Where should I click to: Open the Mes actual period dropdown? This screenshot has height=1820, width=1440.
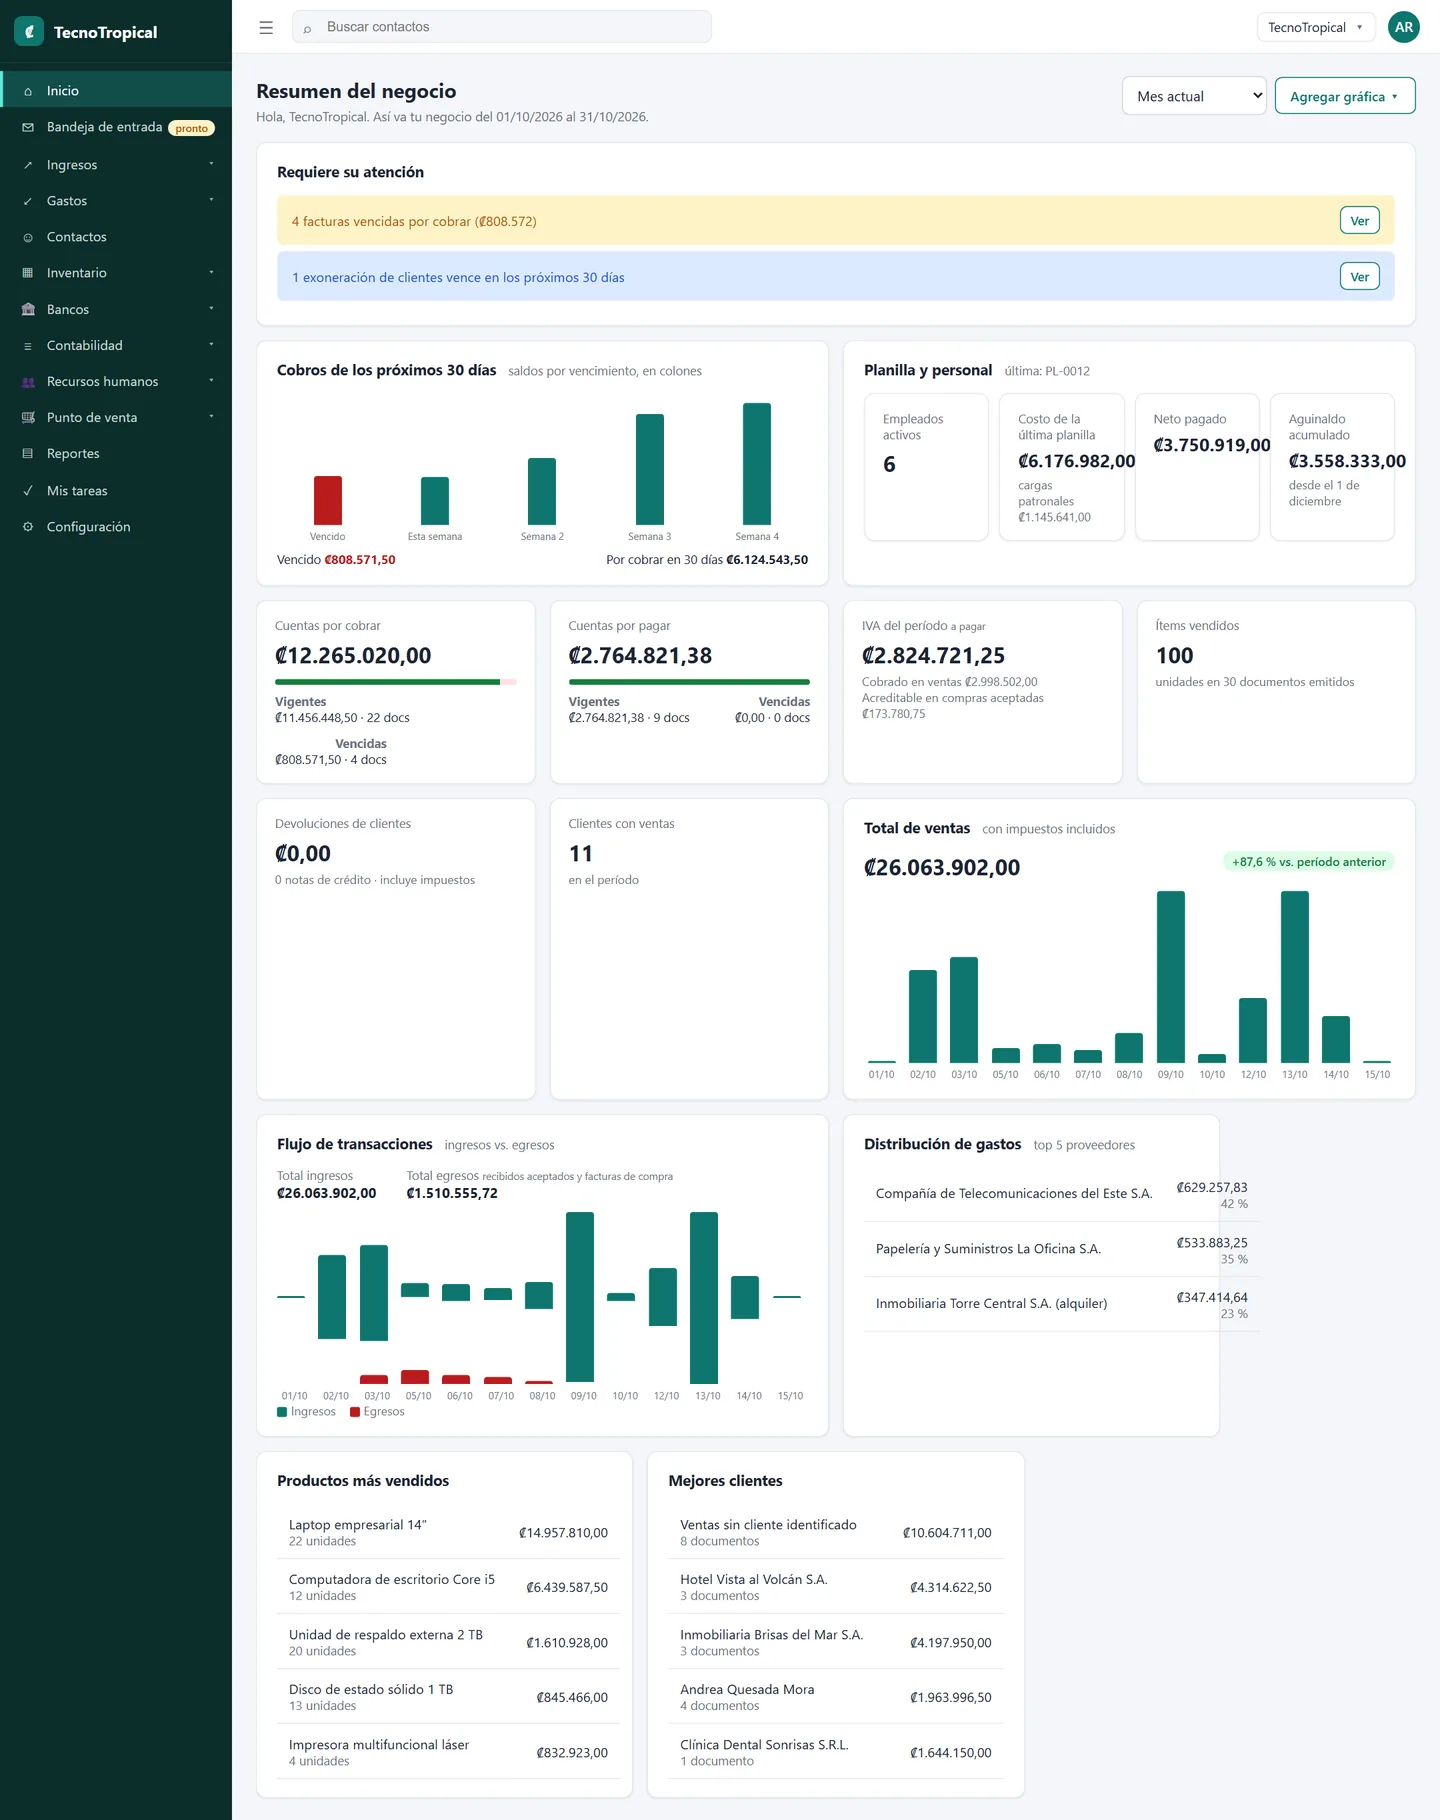(1194, 96)
